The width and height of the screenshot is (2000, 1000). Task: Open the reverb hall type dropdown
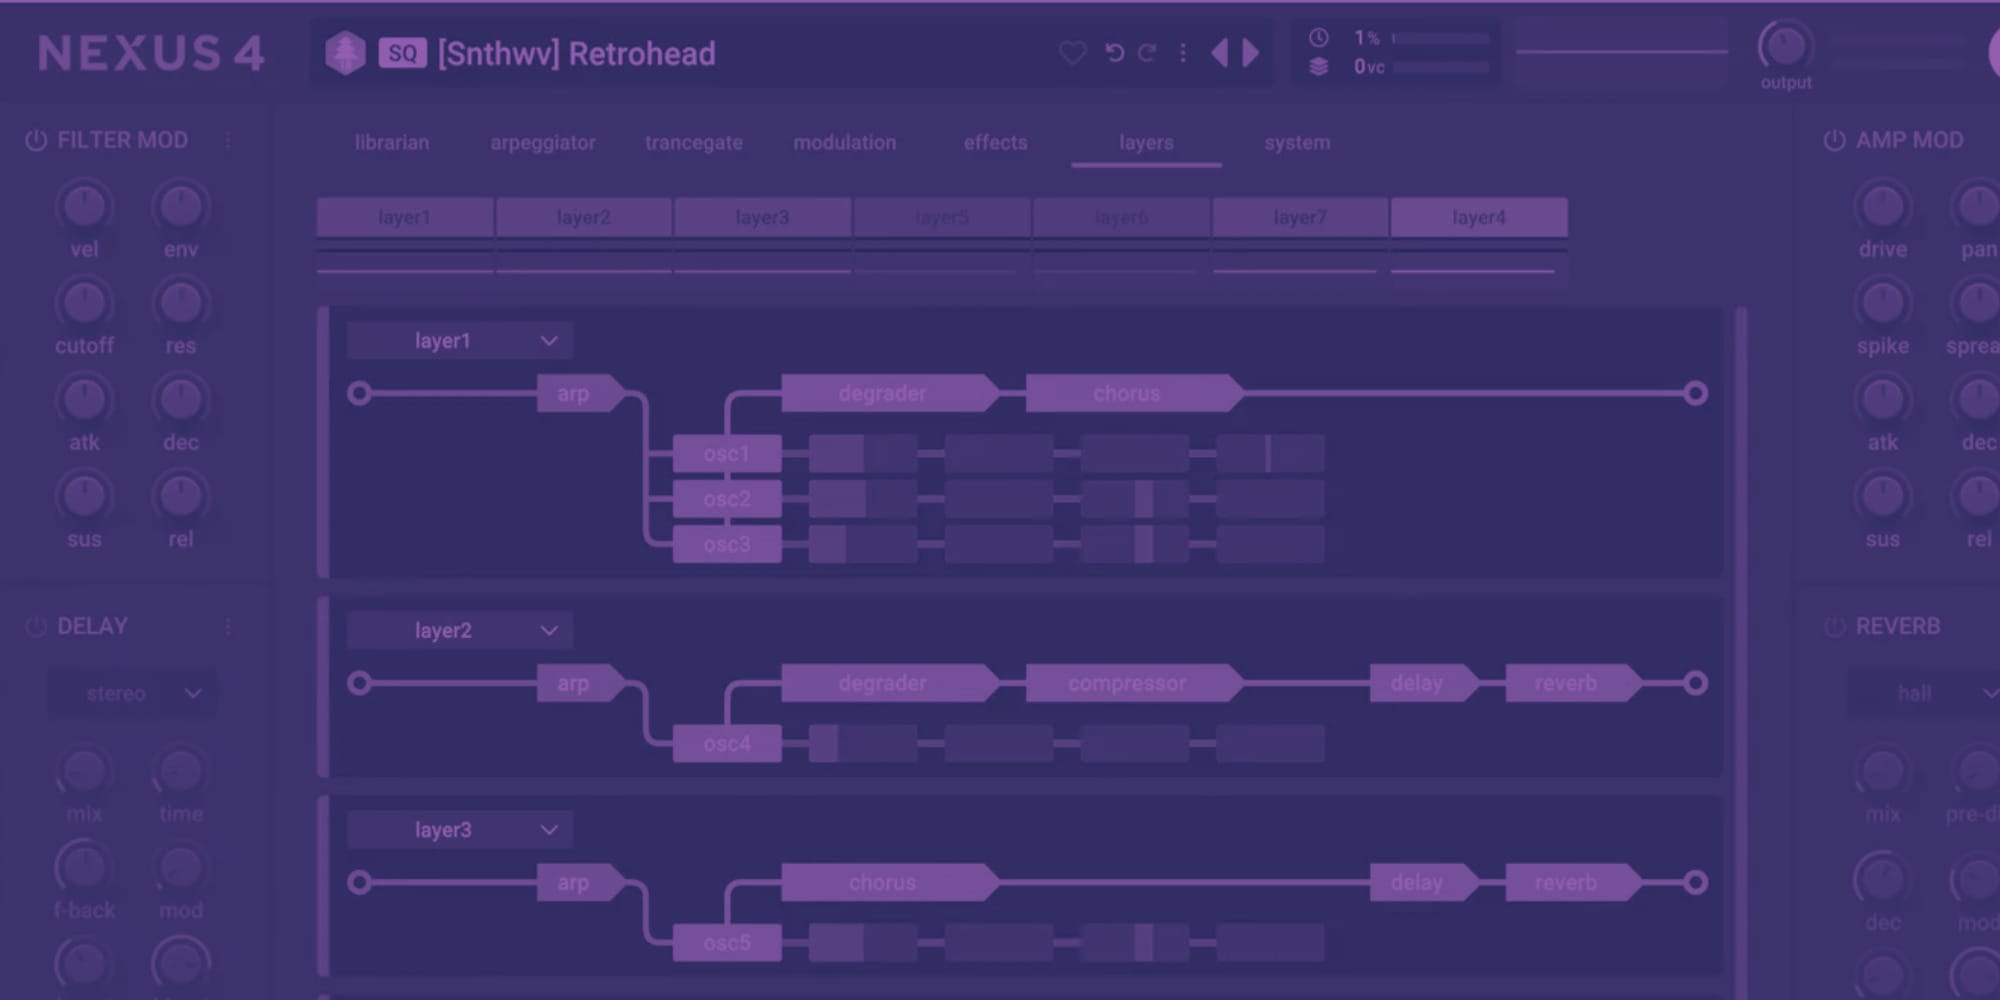point(1925,693)
